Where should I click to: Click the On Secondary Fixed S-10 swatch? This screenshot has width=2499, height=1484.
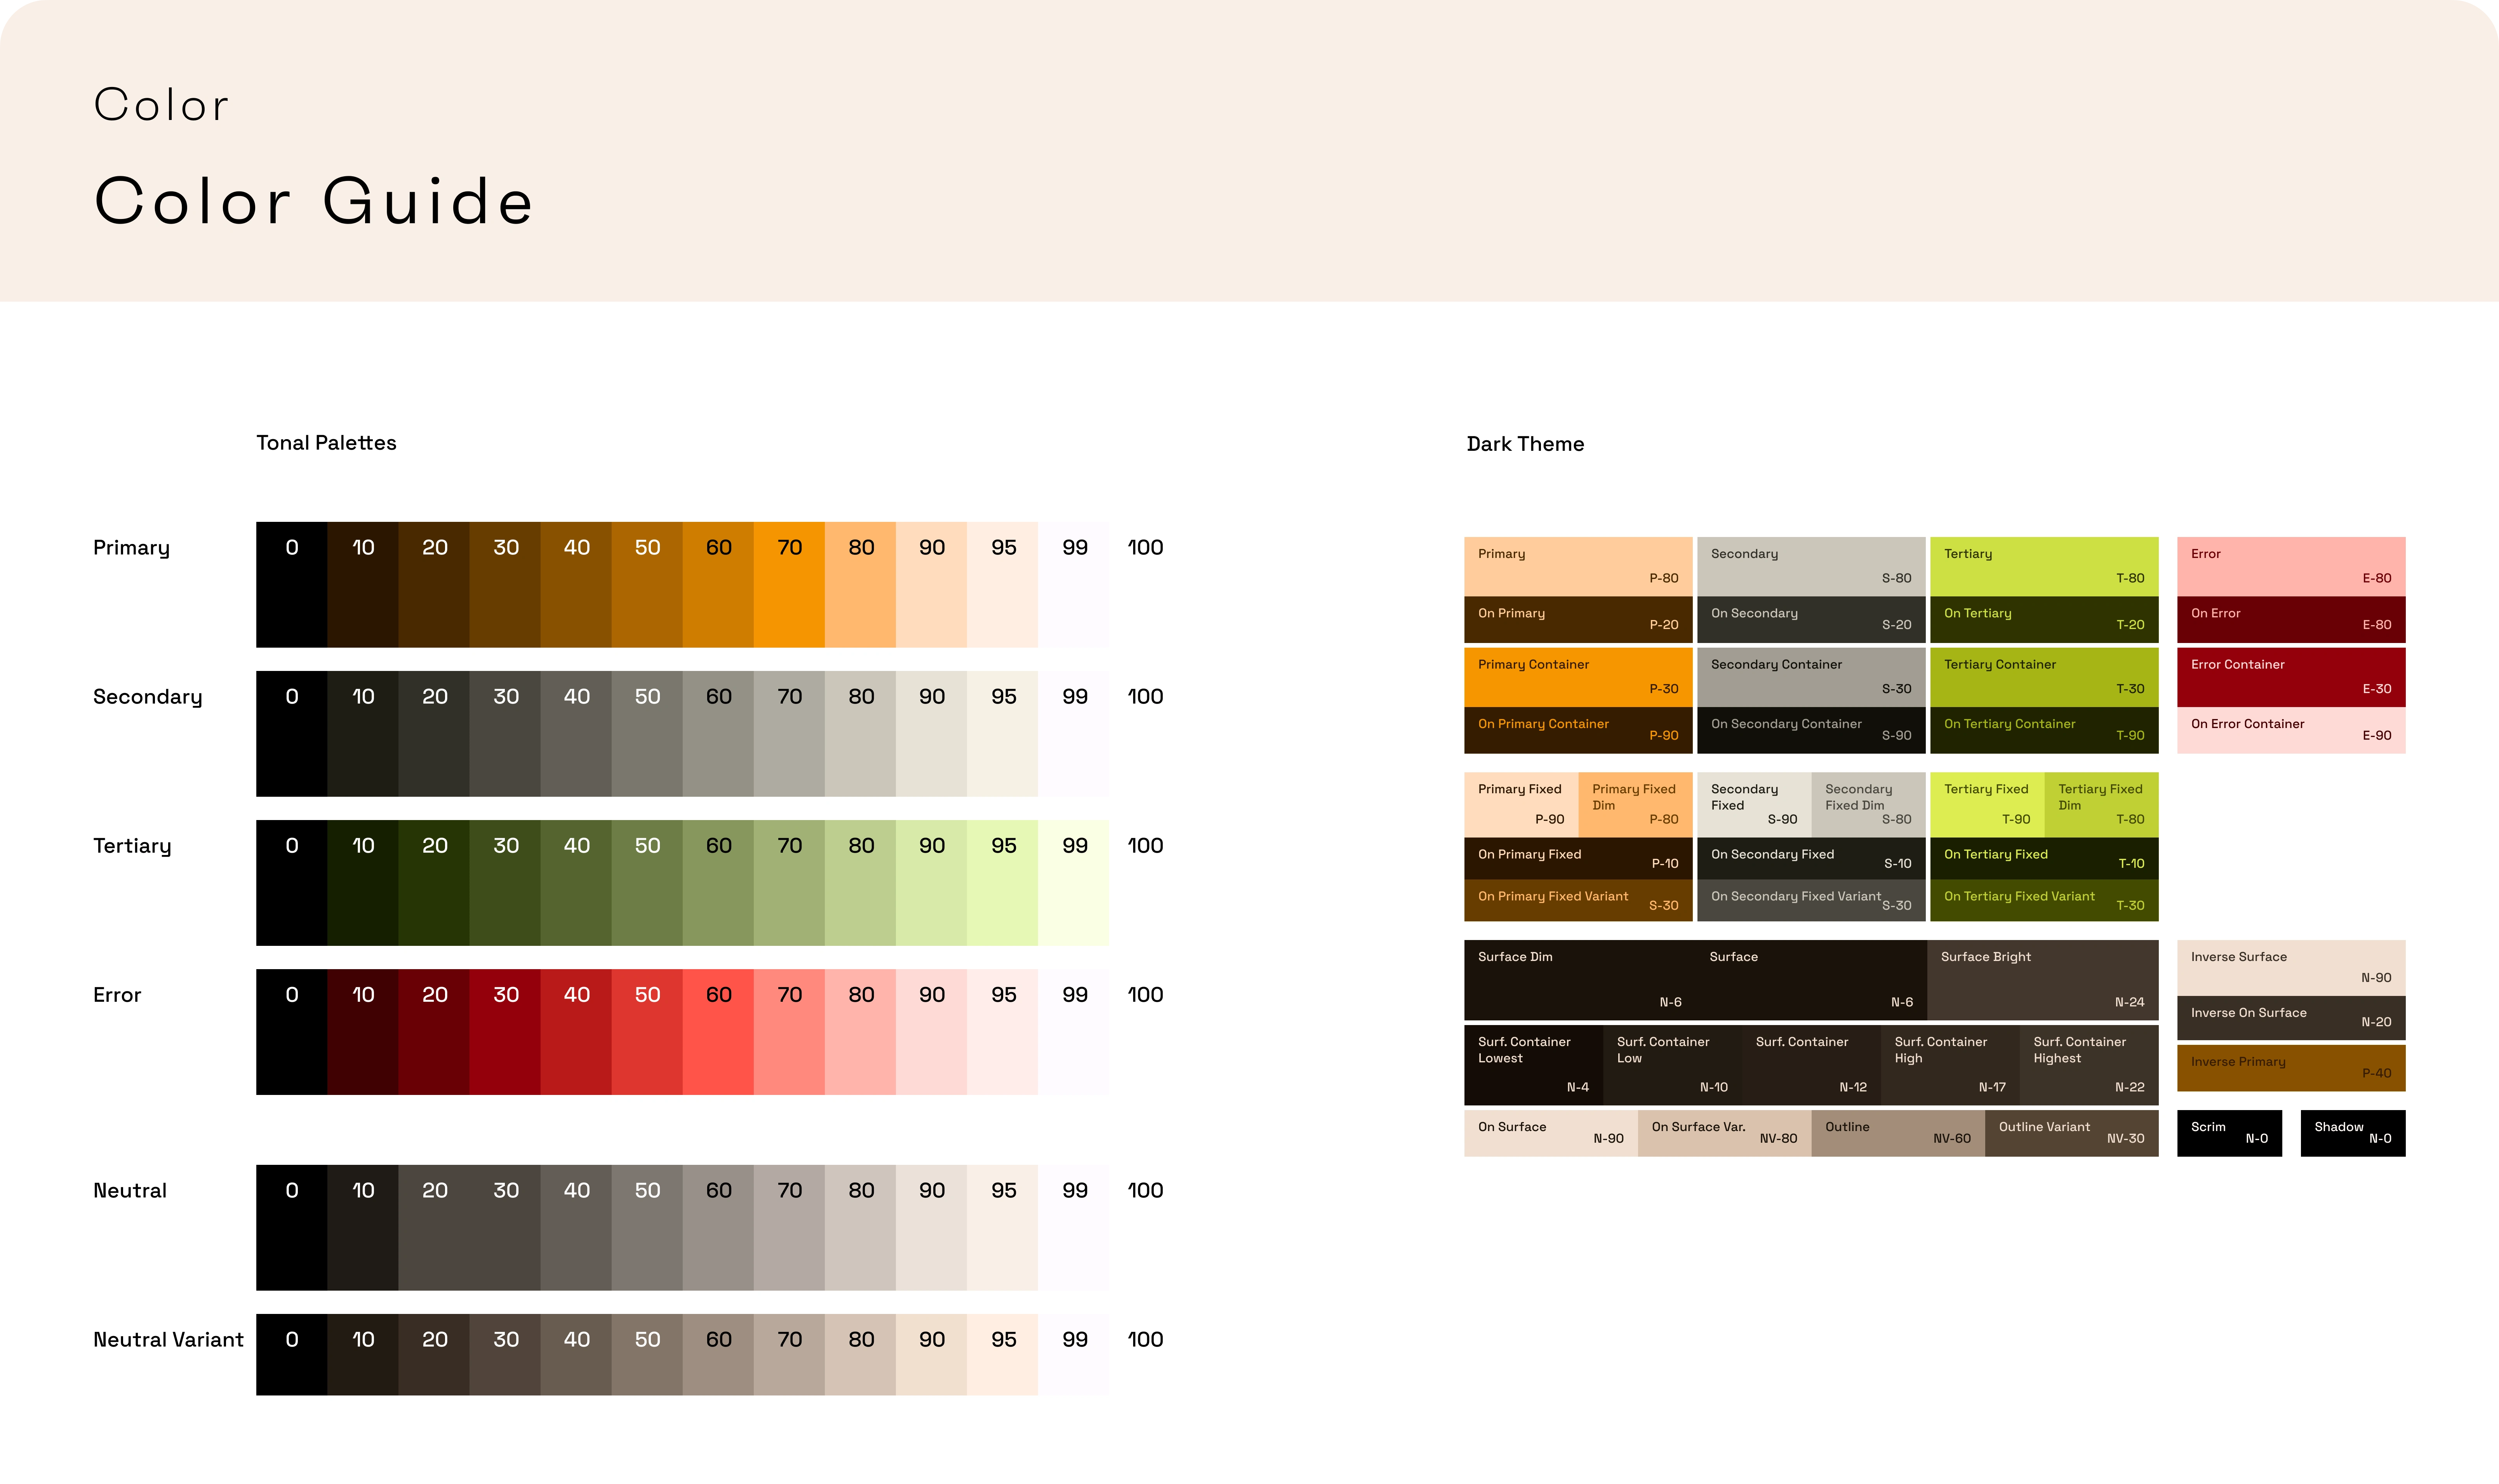[1811, 859]
